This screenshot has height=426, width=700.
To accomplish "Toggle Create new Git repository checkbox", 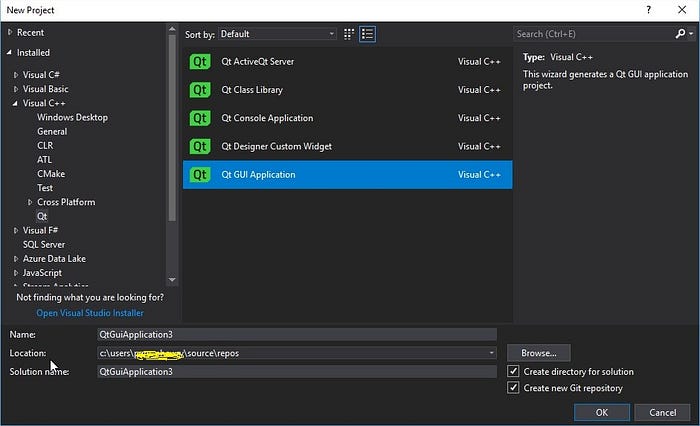I will (x=513, y=388).
